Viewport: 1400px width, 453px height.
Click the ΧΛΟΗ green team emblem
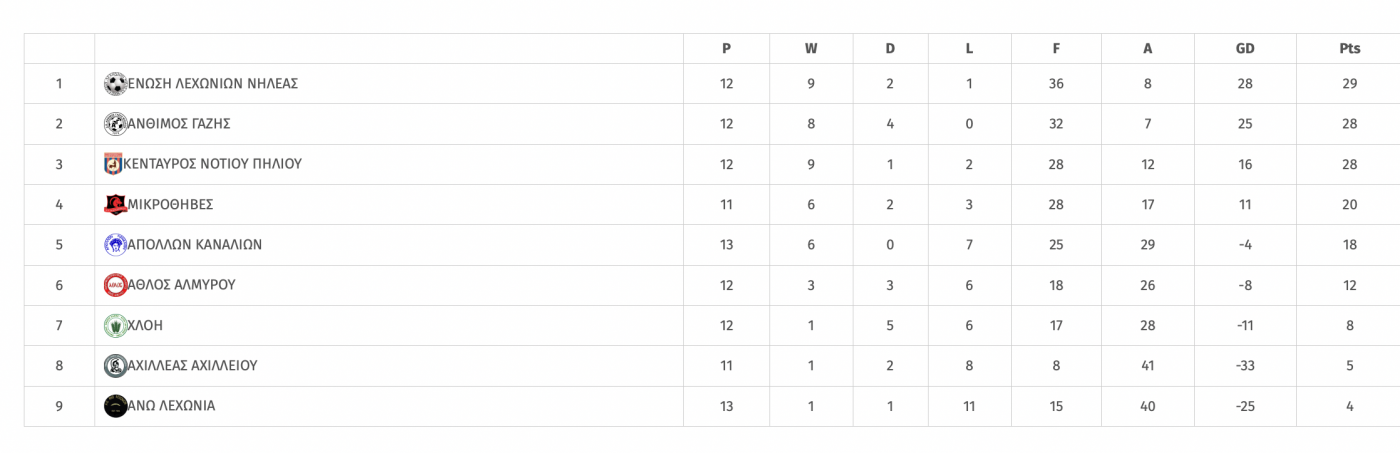coord(115,325)
